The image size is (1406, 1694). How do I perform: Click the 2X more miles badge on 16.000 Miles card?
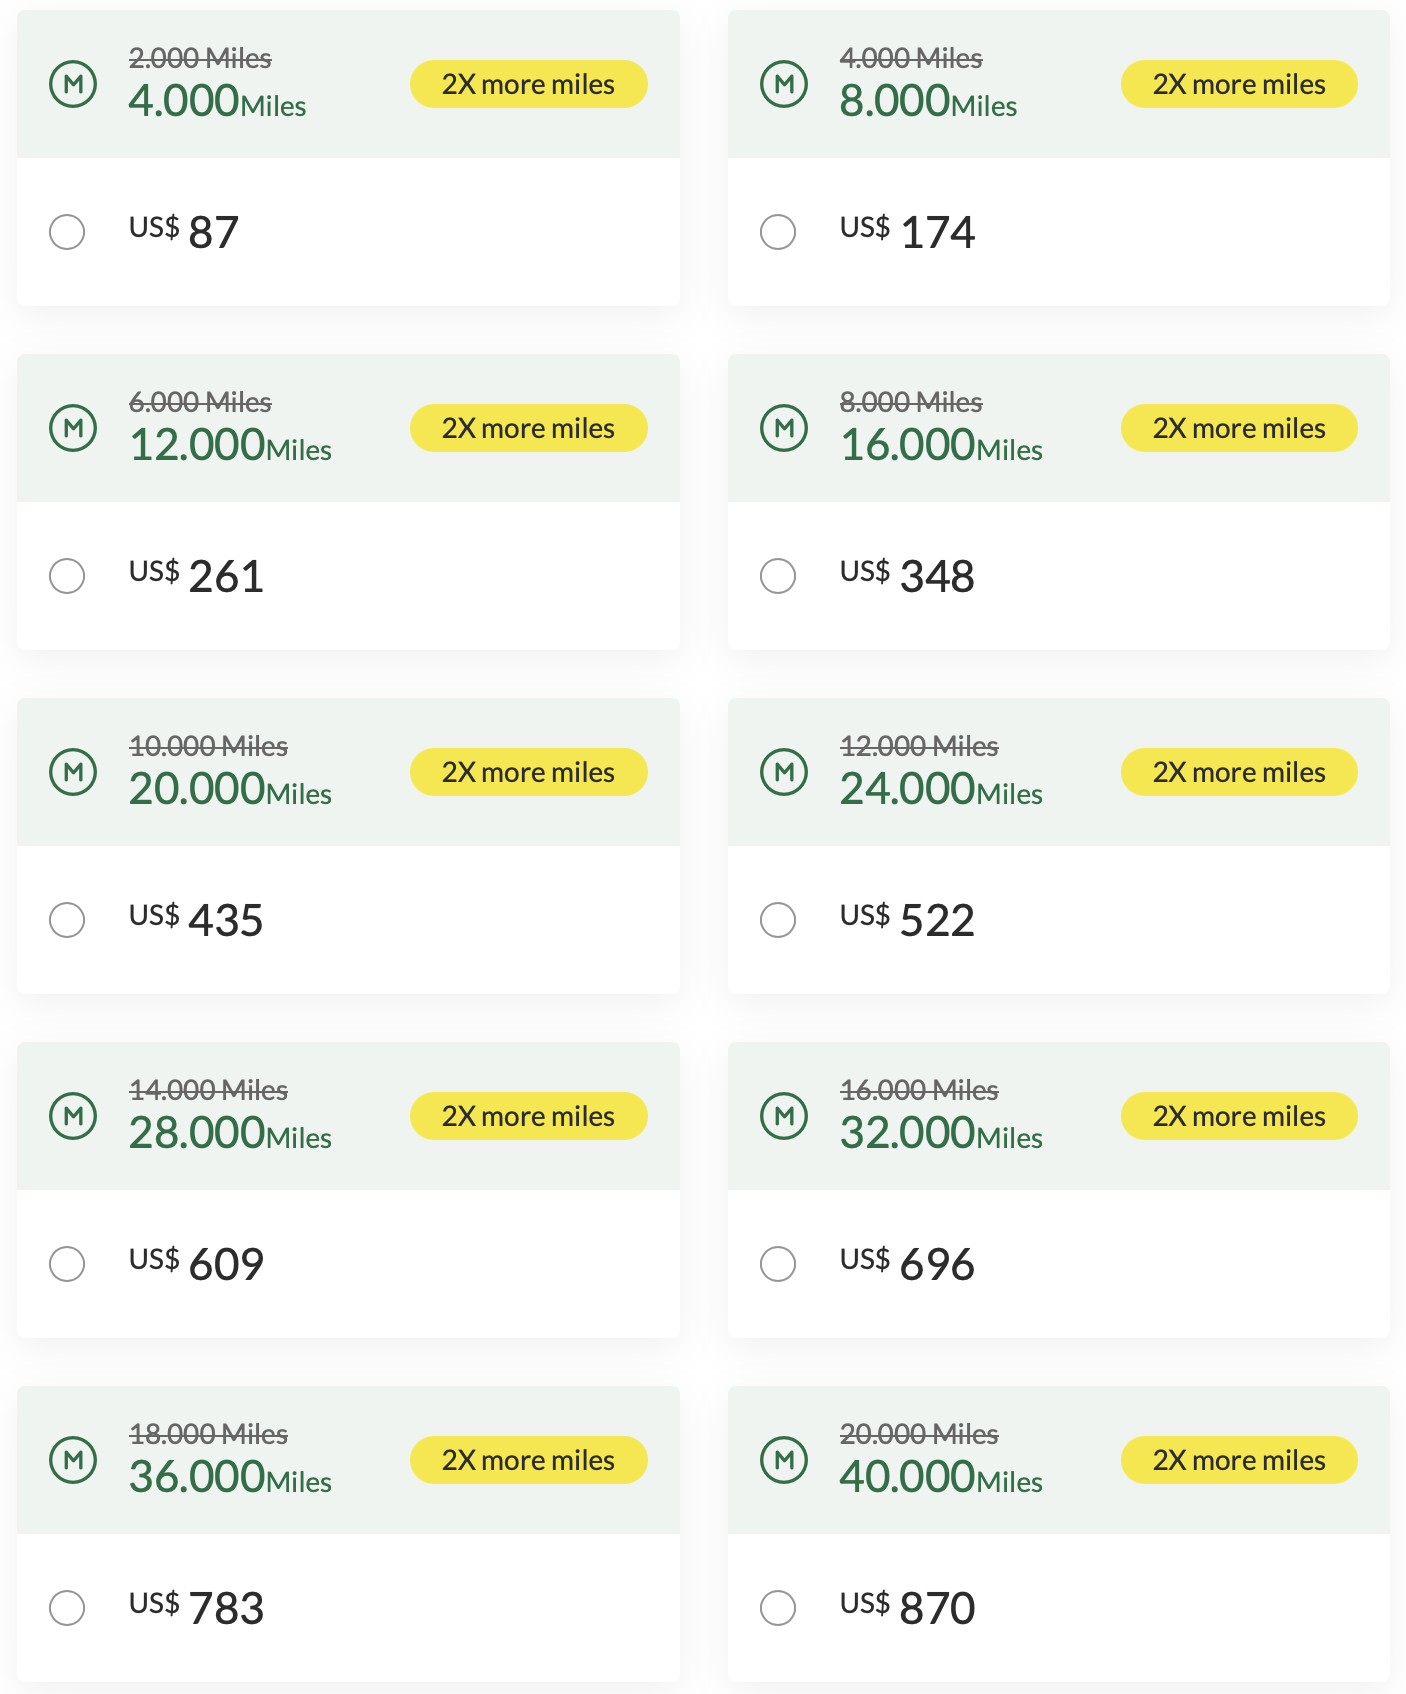[1239, 428]
